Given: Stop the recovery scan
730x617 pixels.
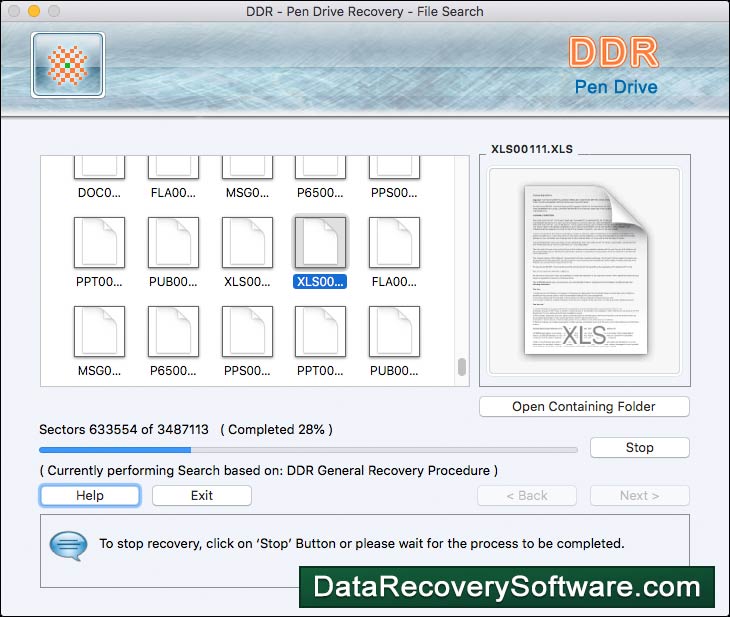Looking at the screenshot, I should click(639, 447).
